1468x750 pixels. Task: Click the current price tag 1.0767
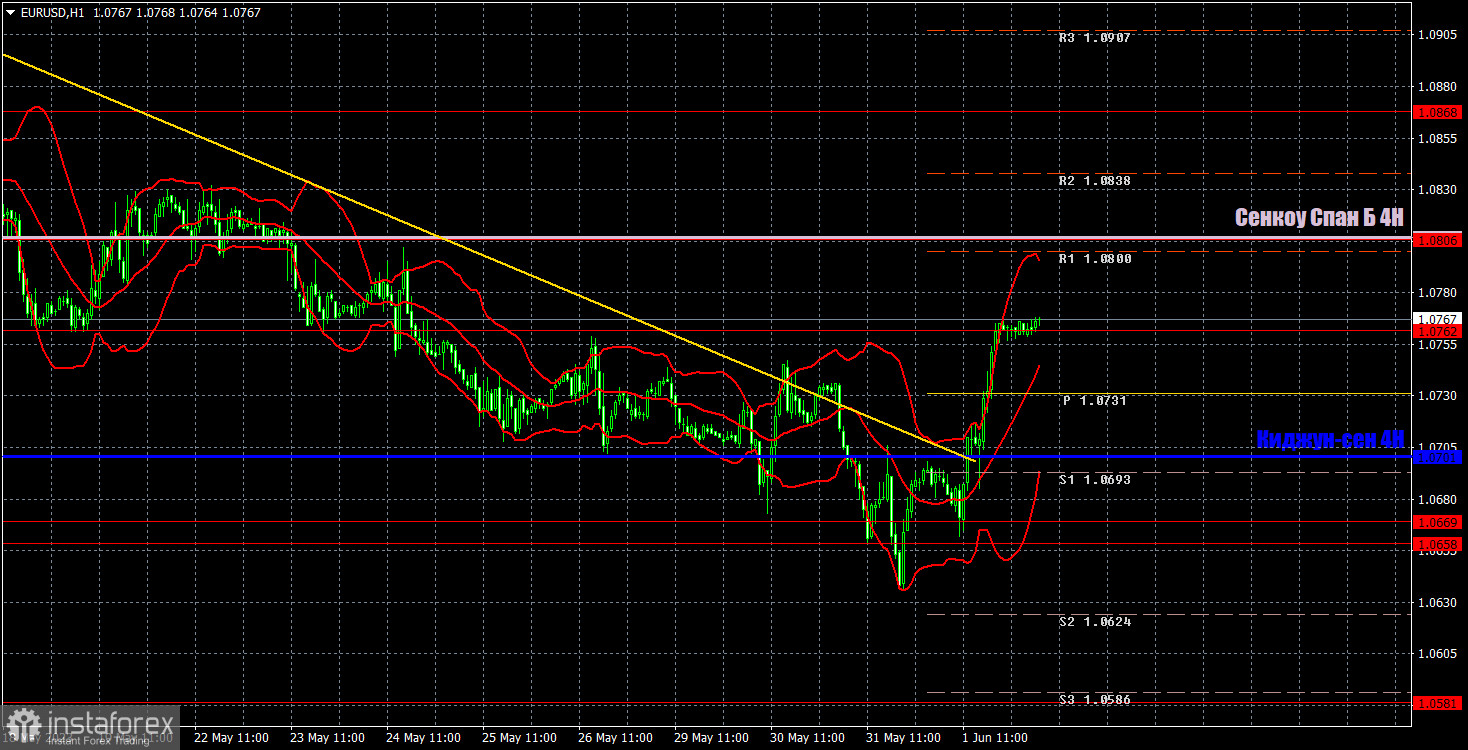[1438, 319]
